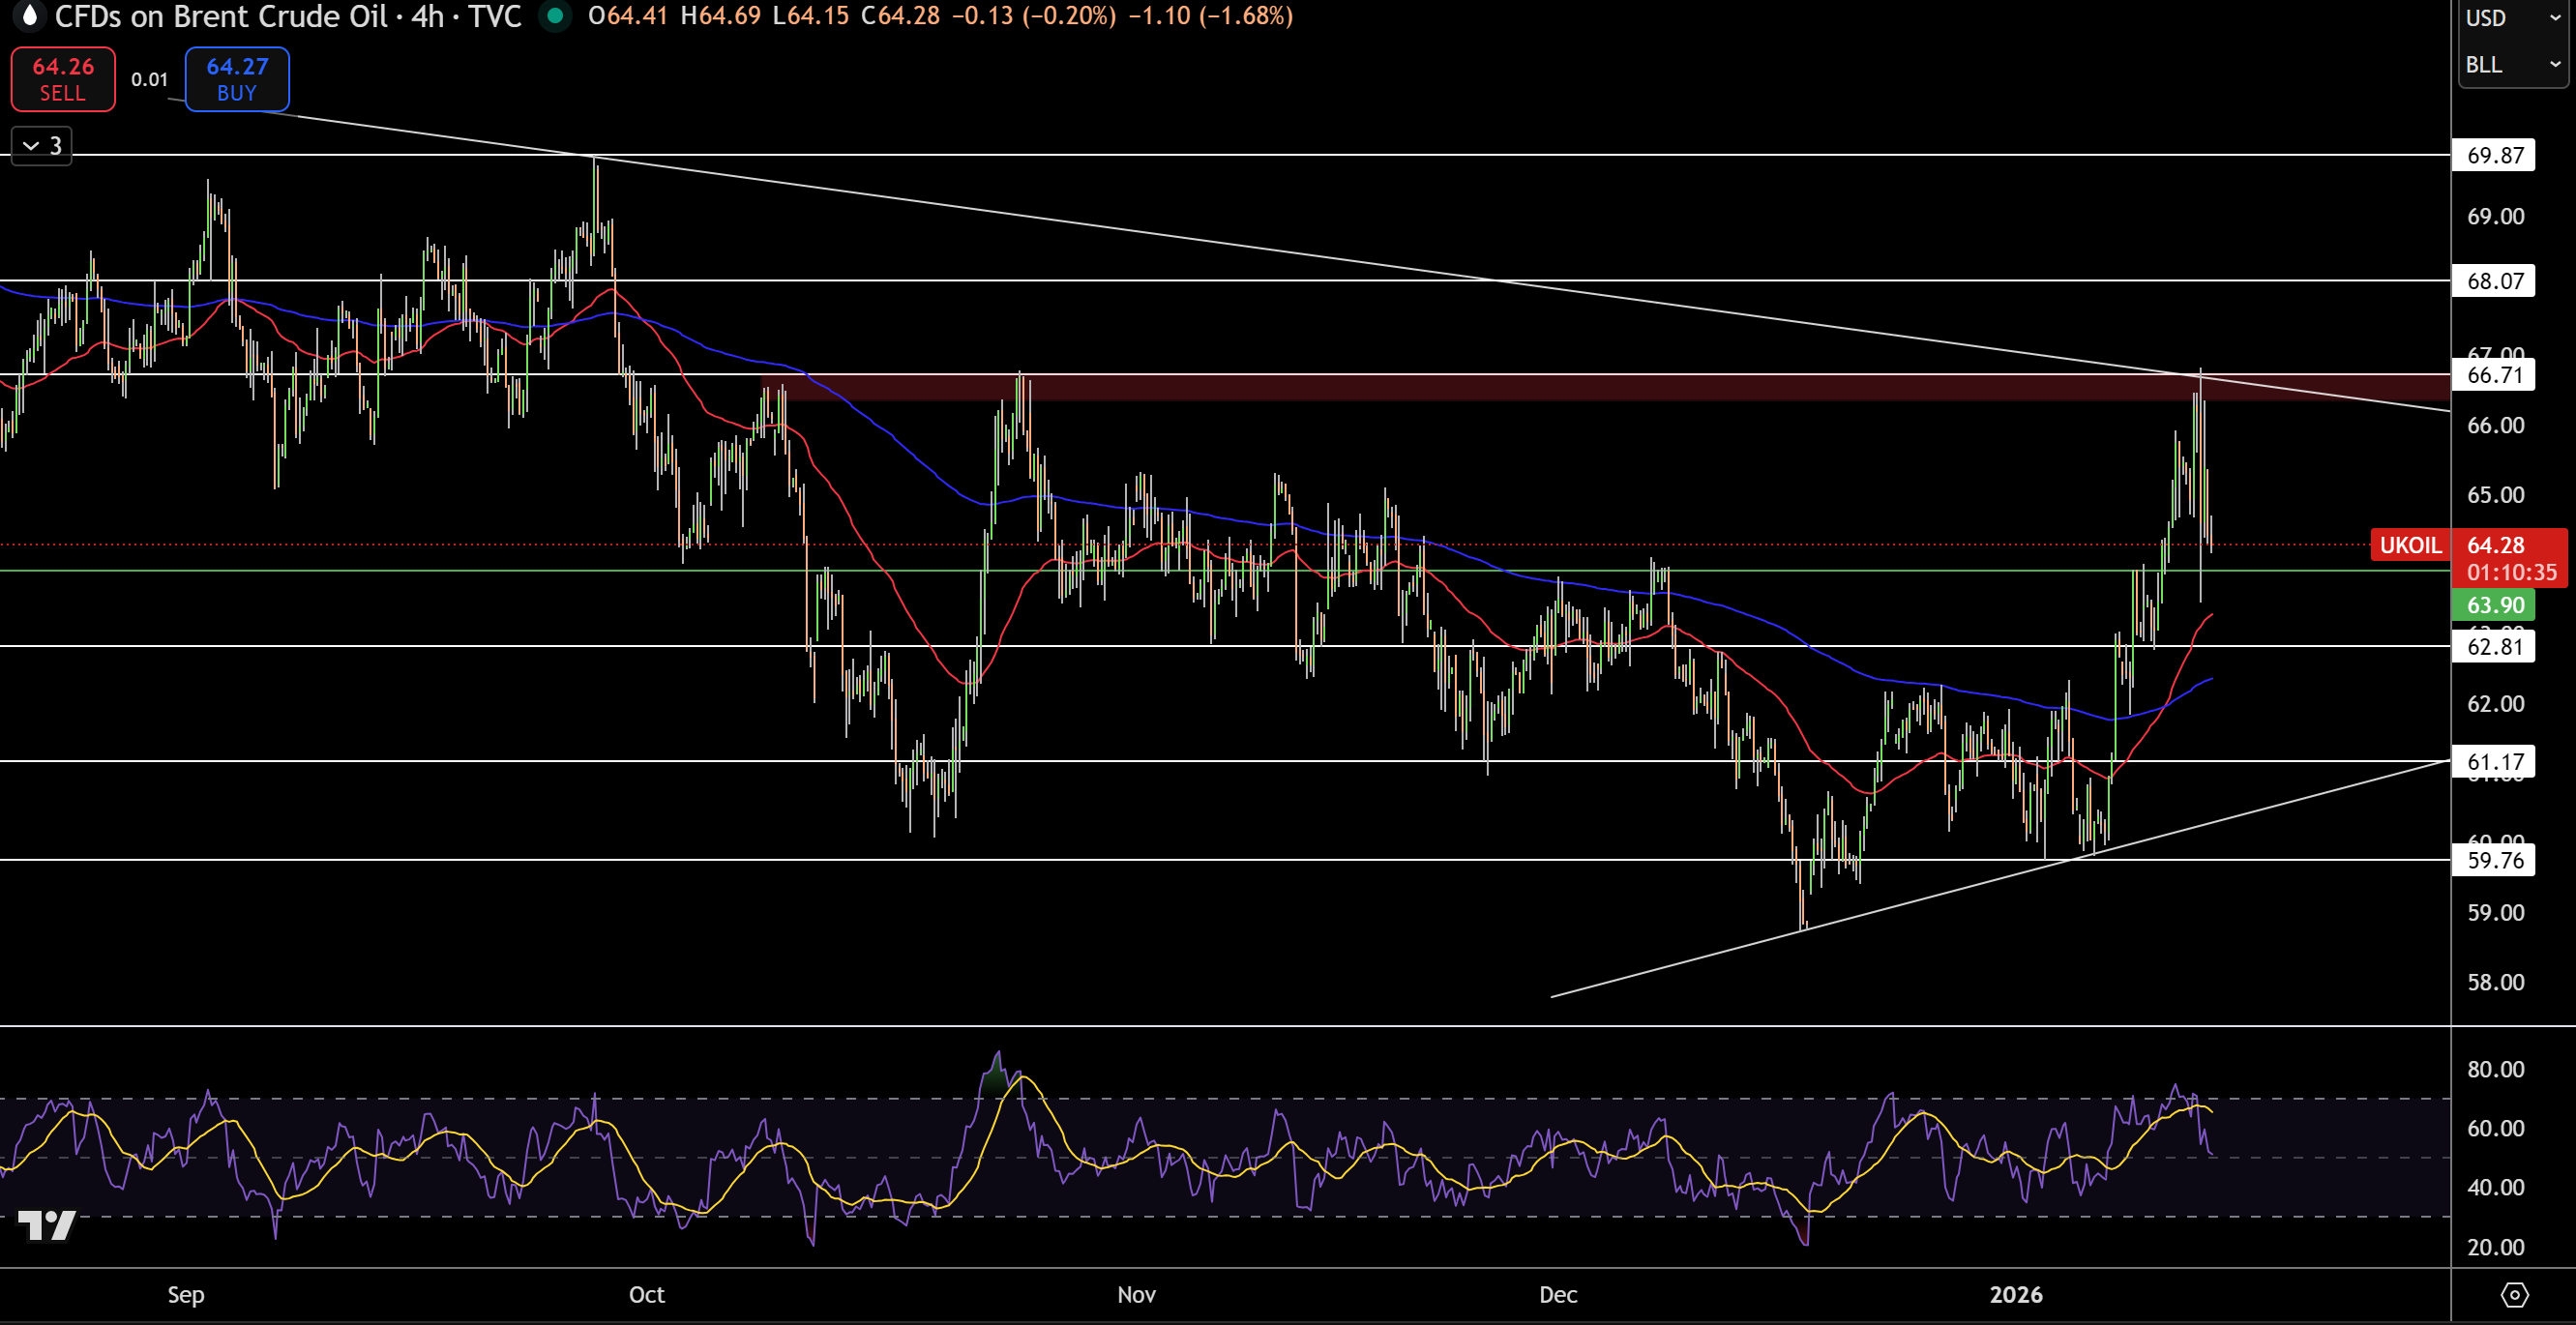Collapse the drawings list with the 3 chevron
The height and width of the screenshot is (1325, 2576).
click(x=40, y=145)
